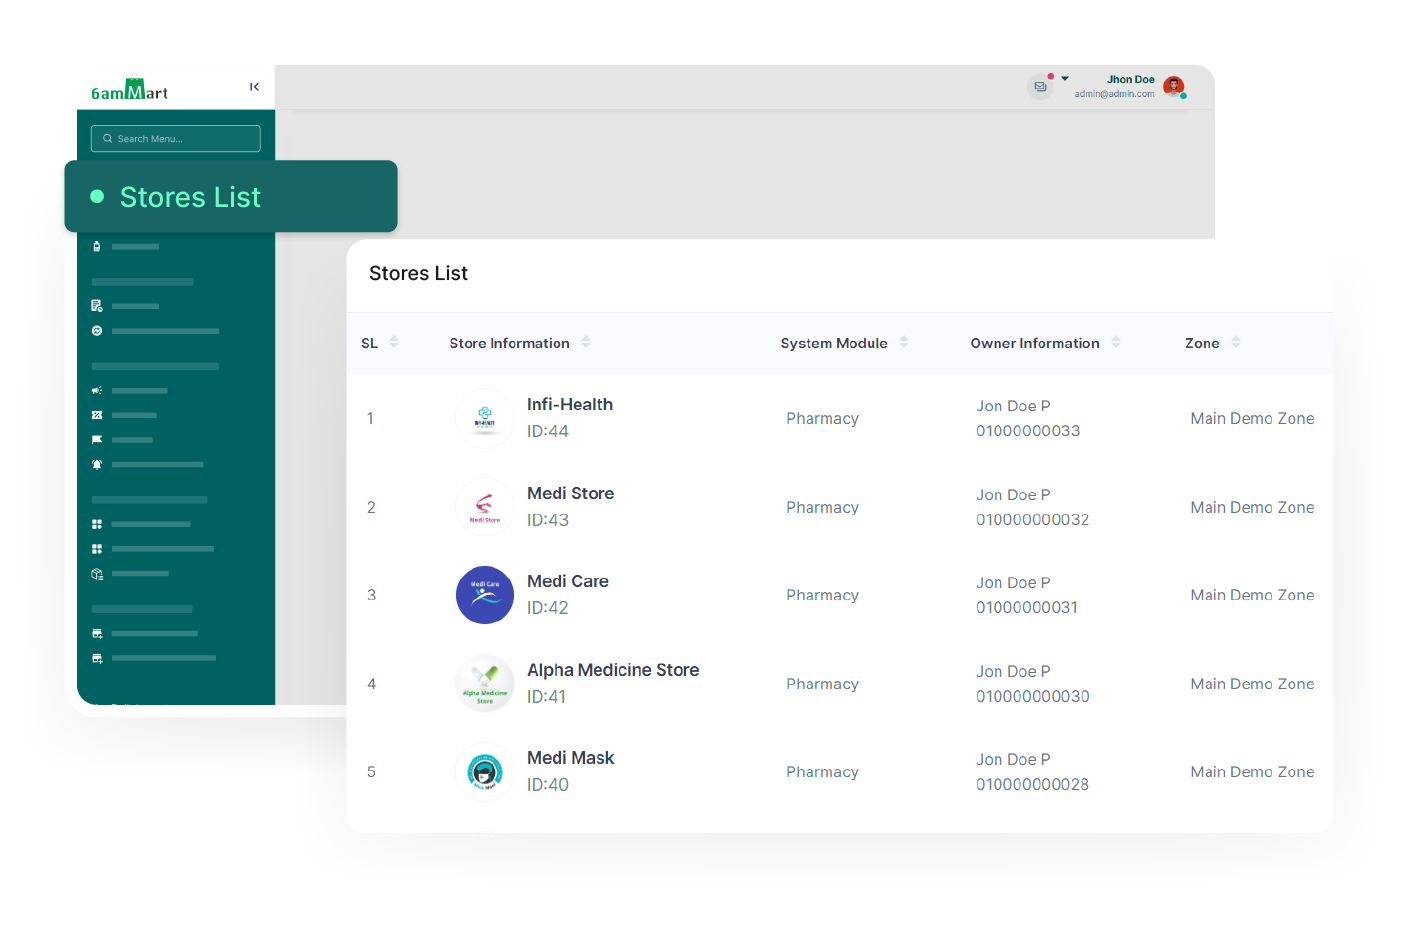Click the Alpha Medicine Store logo

[x=485, y=684]
